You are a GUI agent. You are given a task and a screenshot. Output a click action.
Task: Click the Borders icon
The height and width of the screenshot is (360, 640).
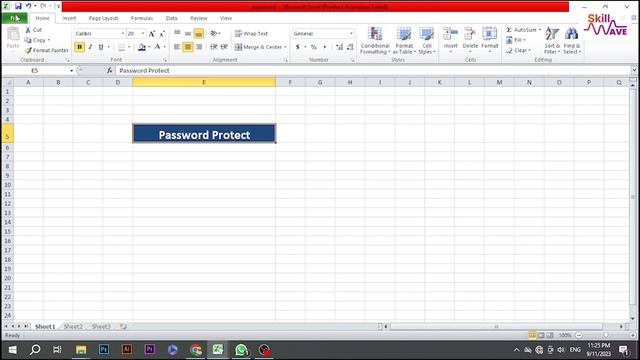pos(121,47)
